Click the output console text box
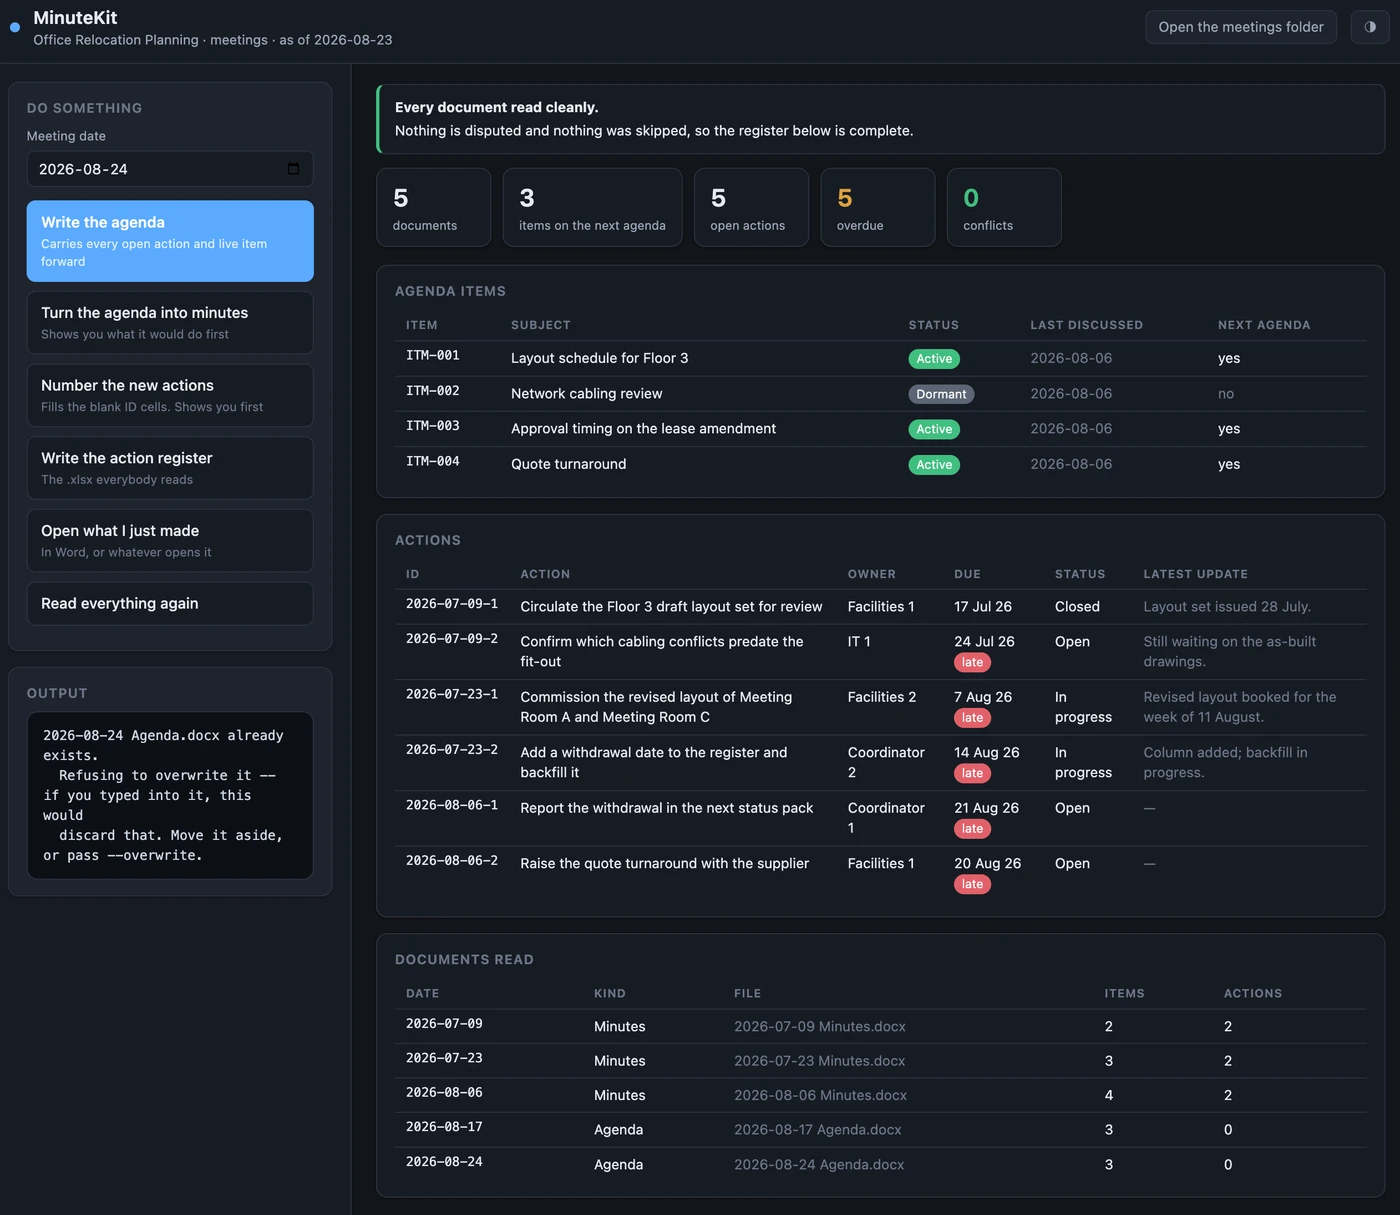Screen dimensions: 1400x1215 (x=170, y=795)
